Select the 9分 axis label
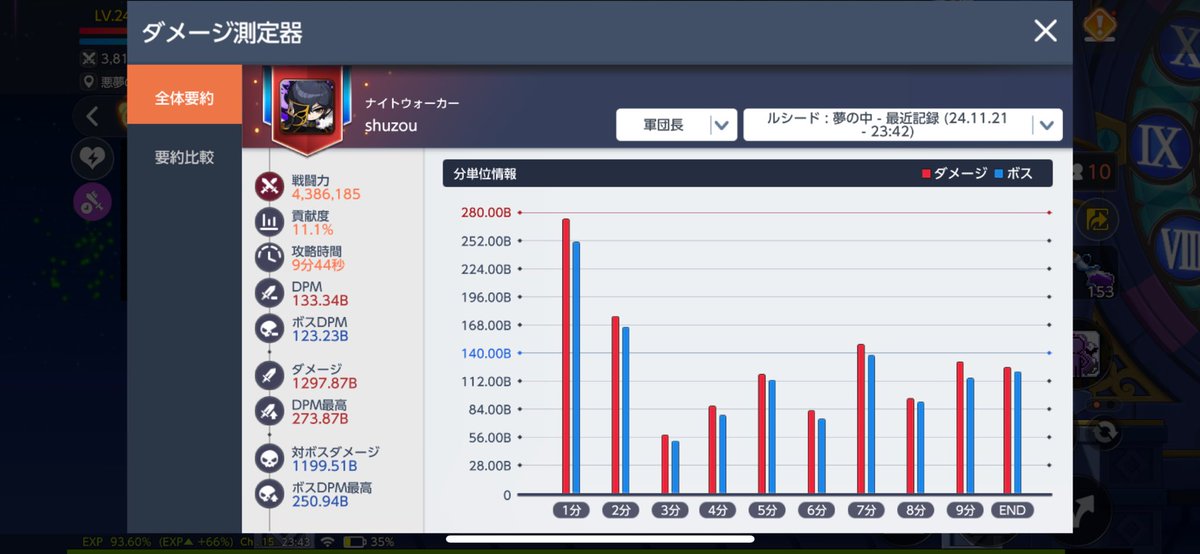 tap(965, 510)
